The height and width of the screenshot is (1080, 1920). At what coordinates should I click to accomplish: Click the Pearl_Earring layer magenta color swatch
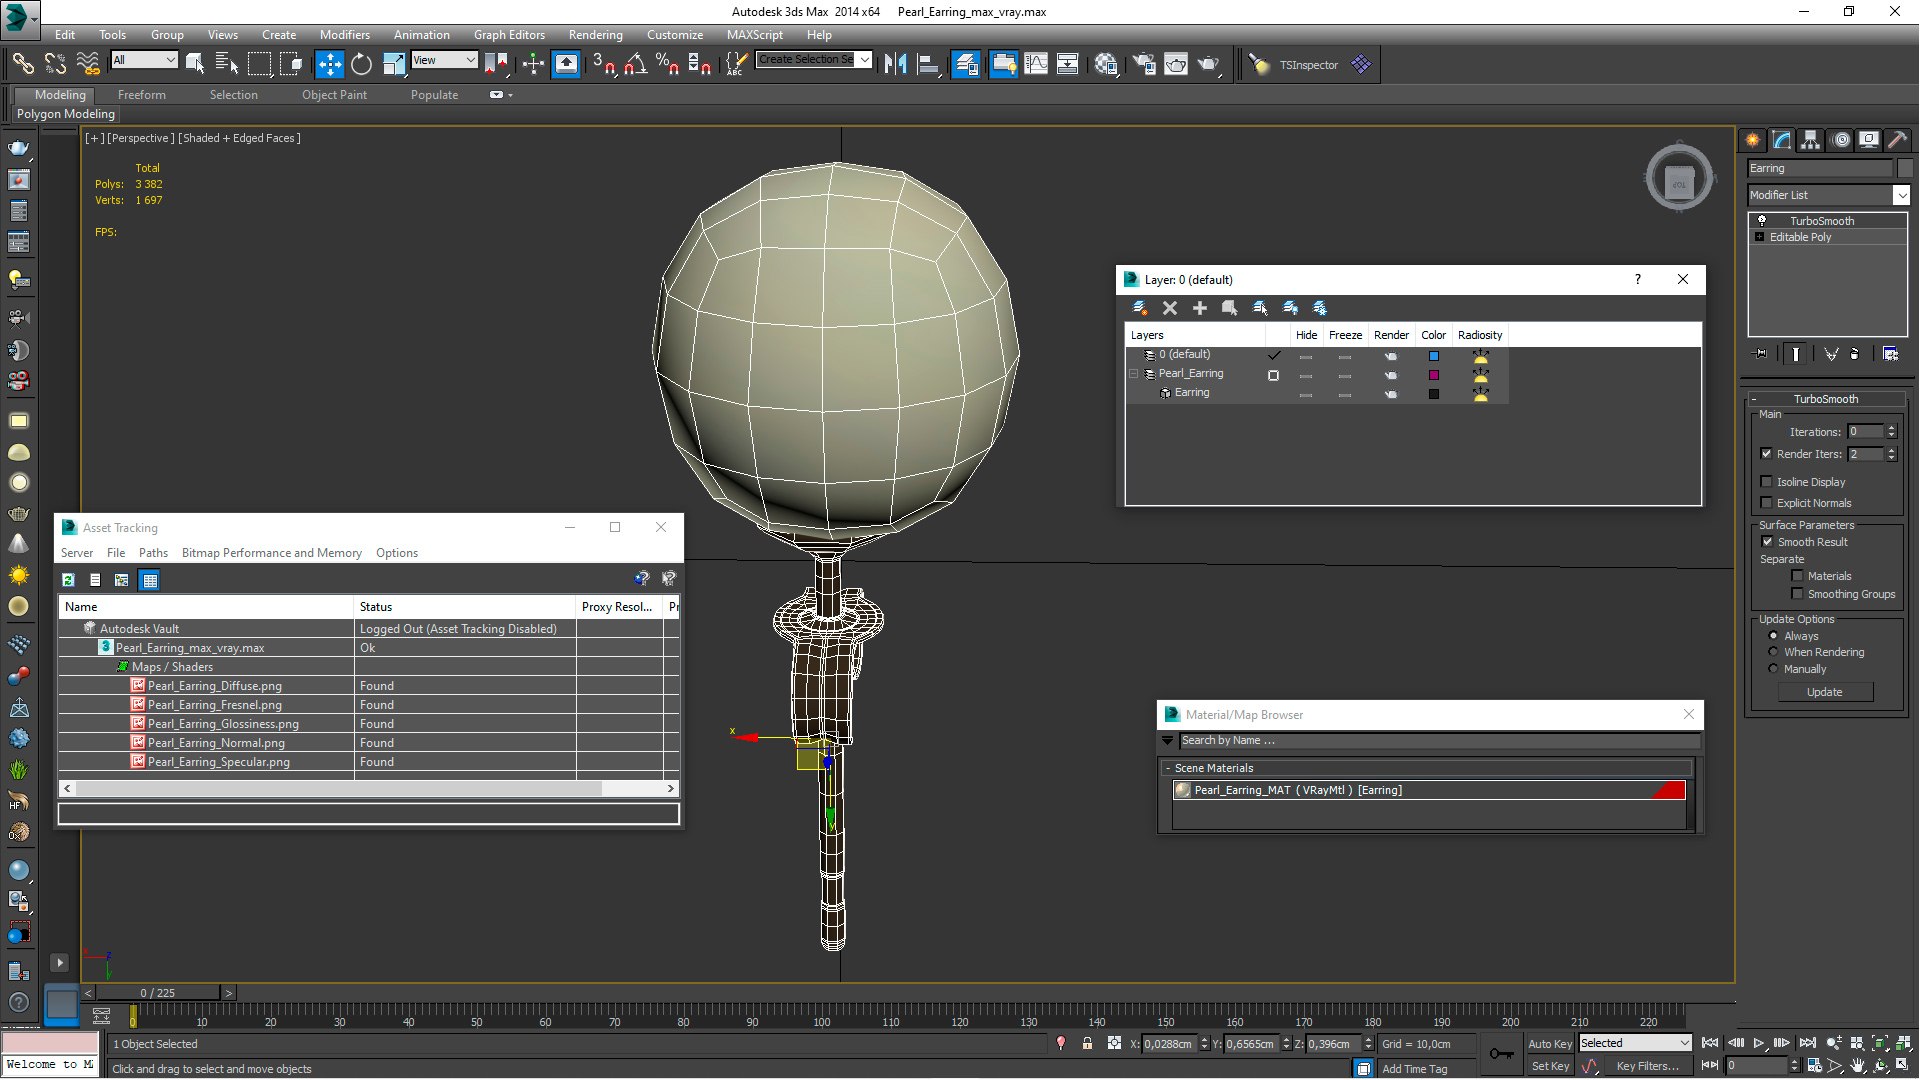(x=1433, y=375)
